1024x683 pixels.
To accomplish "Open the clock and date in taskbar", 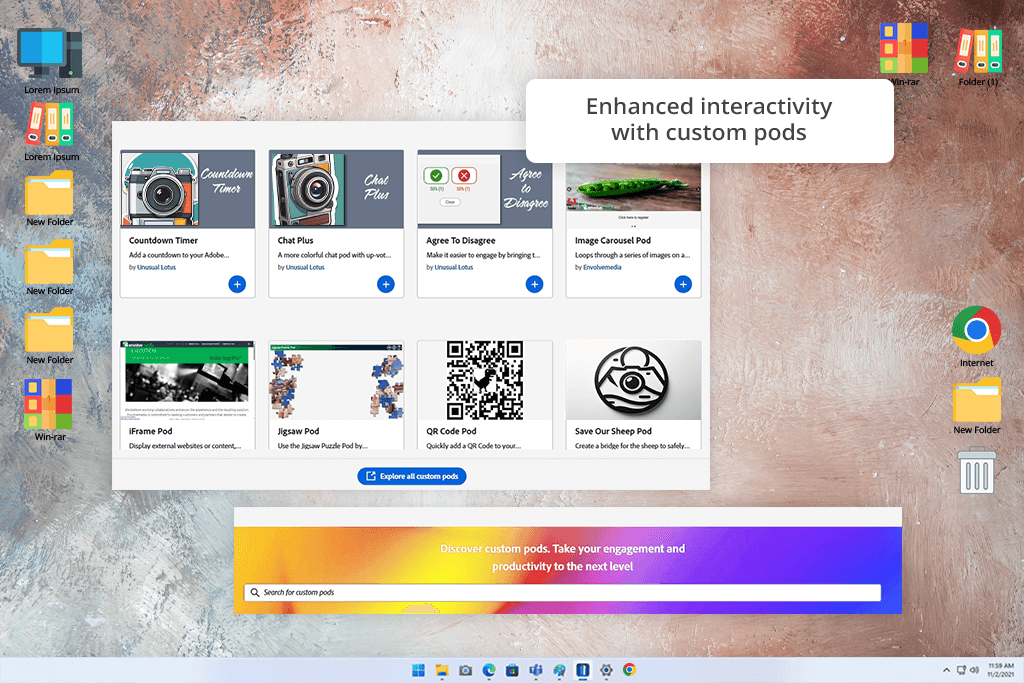I will pos(1000,669).
